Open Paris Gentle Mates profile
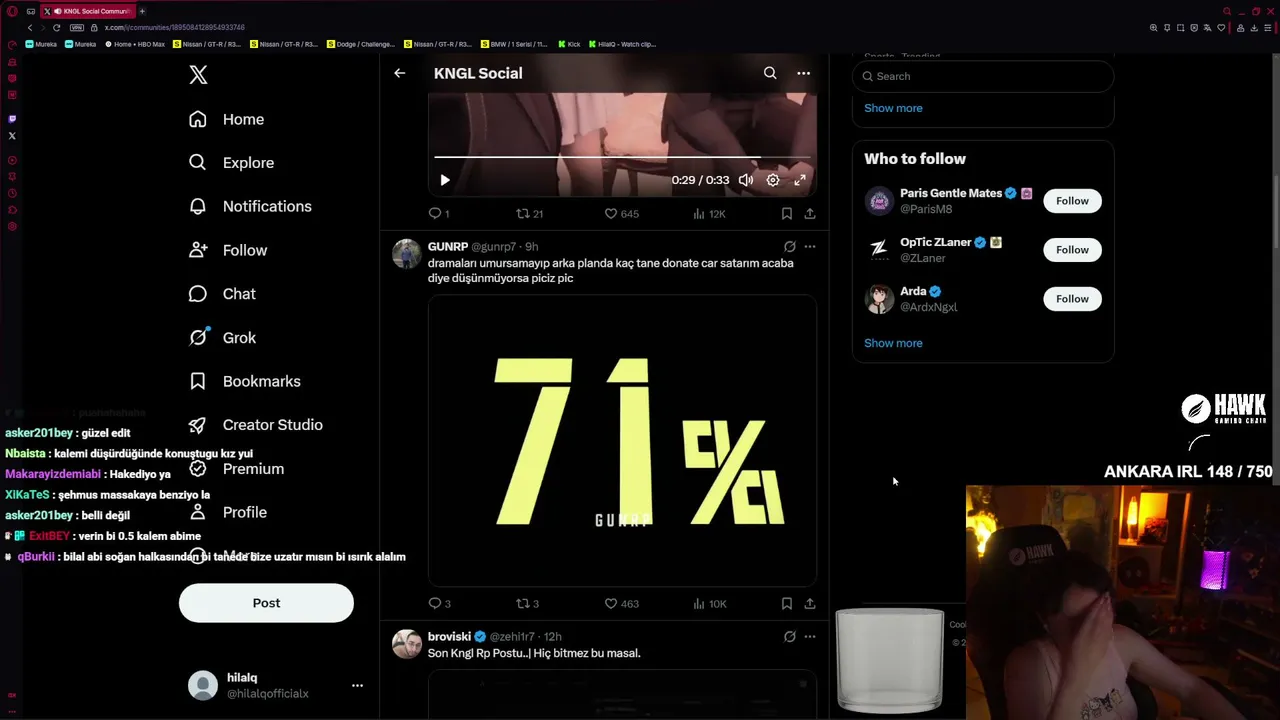Image resolution: width=1280 pixels, height=720 pixels. (x=951, y=193)
